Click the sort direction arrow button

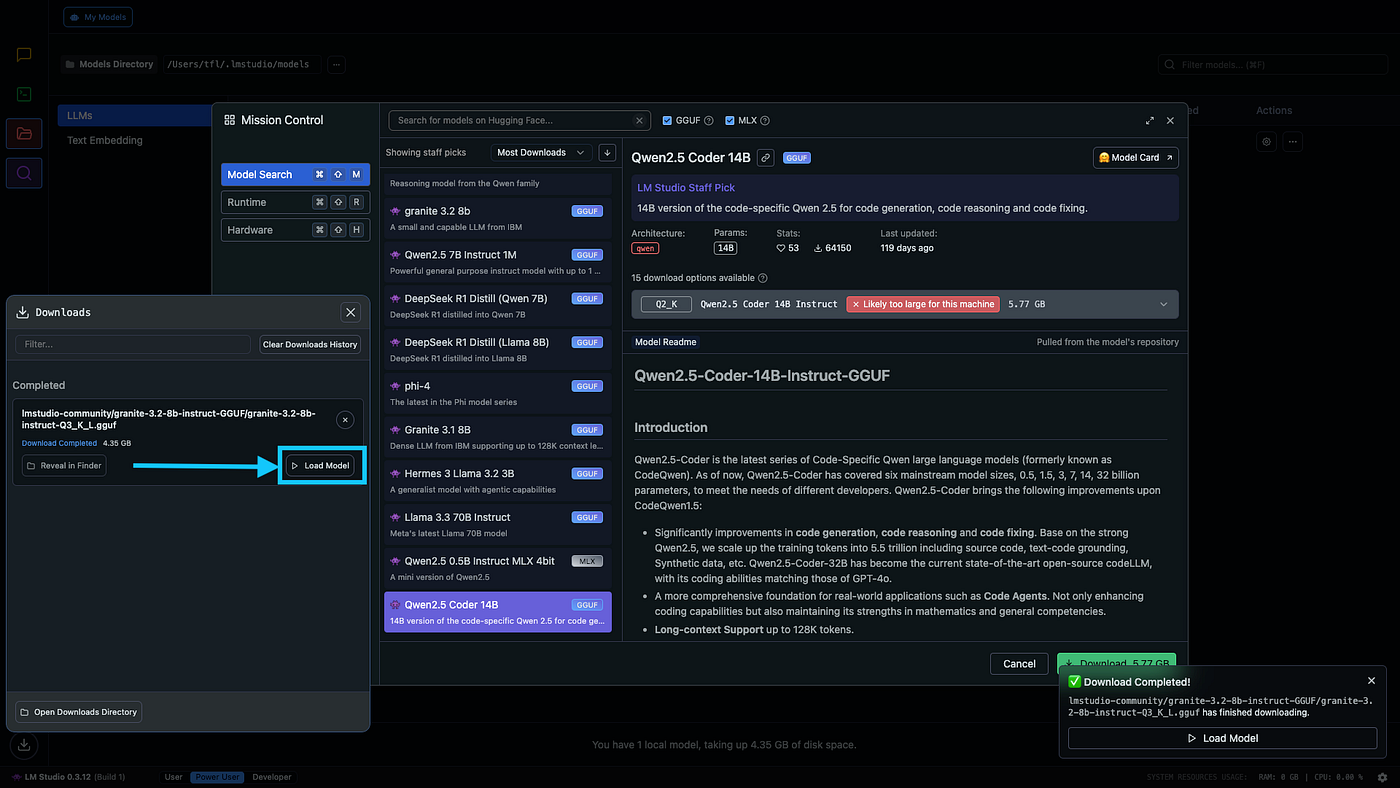(x=607, y=152)
